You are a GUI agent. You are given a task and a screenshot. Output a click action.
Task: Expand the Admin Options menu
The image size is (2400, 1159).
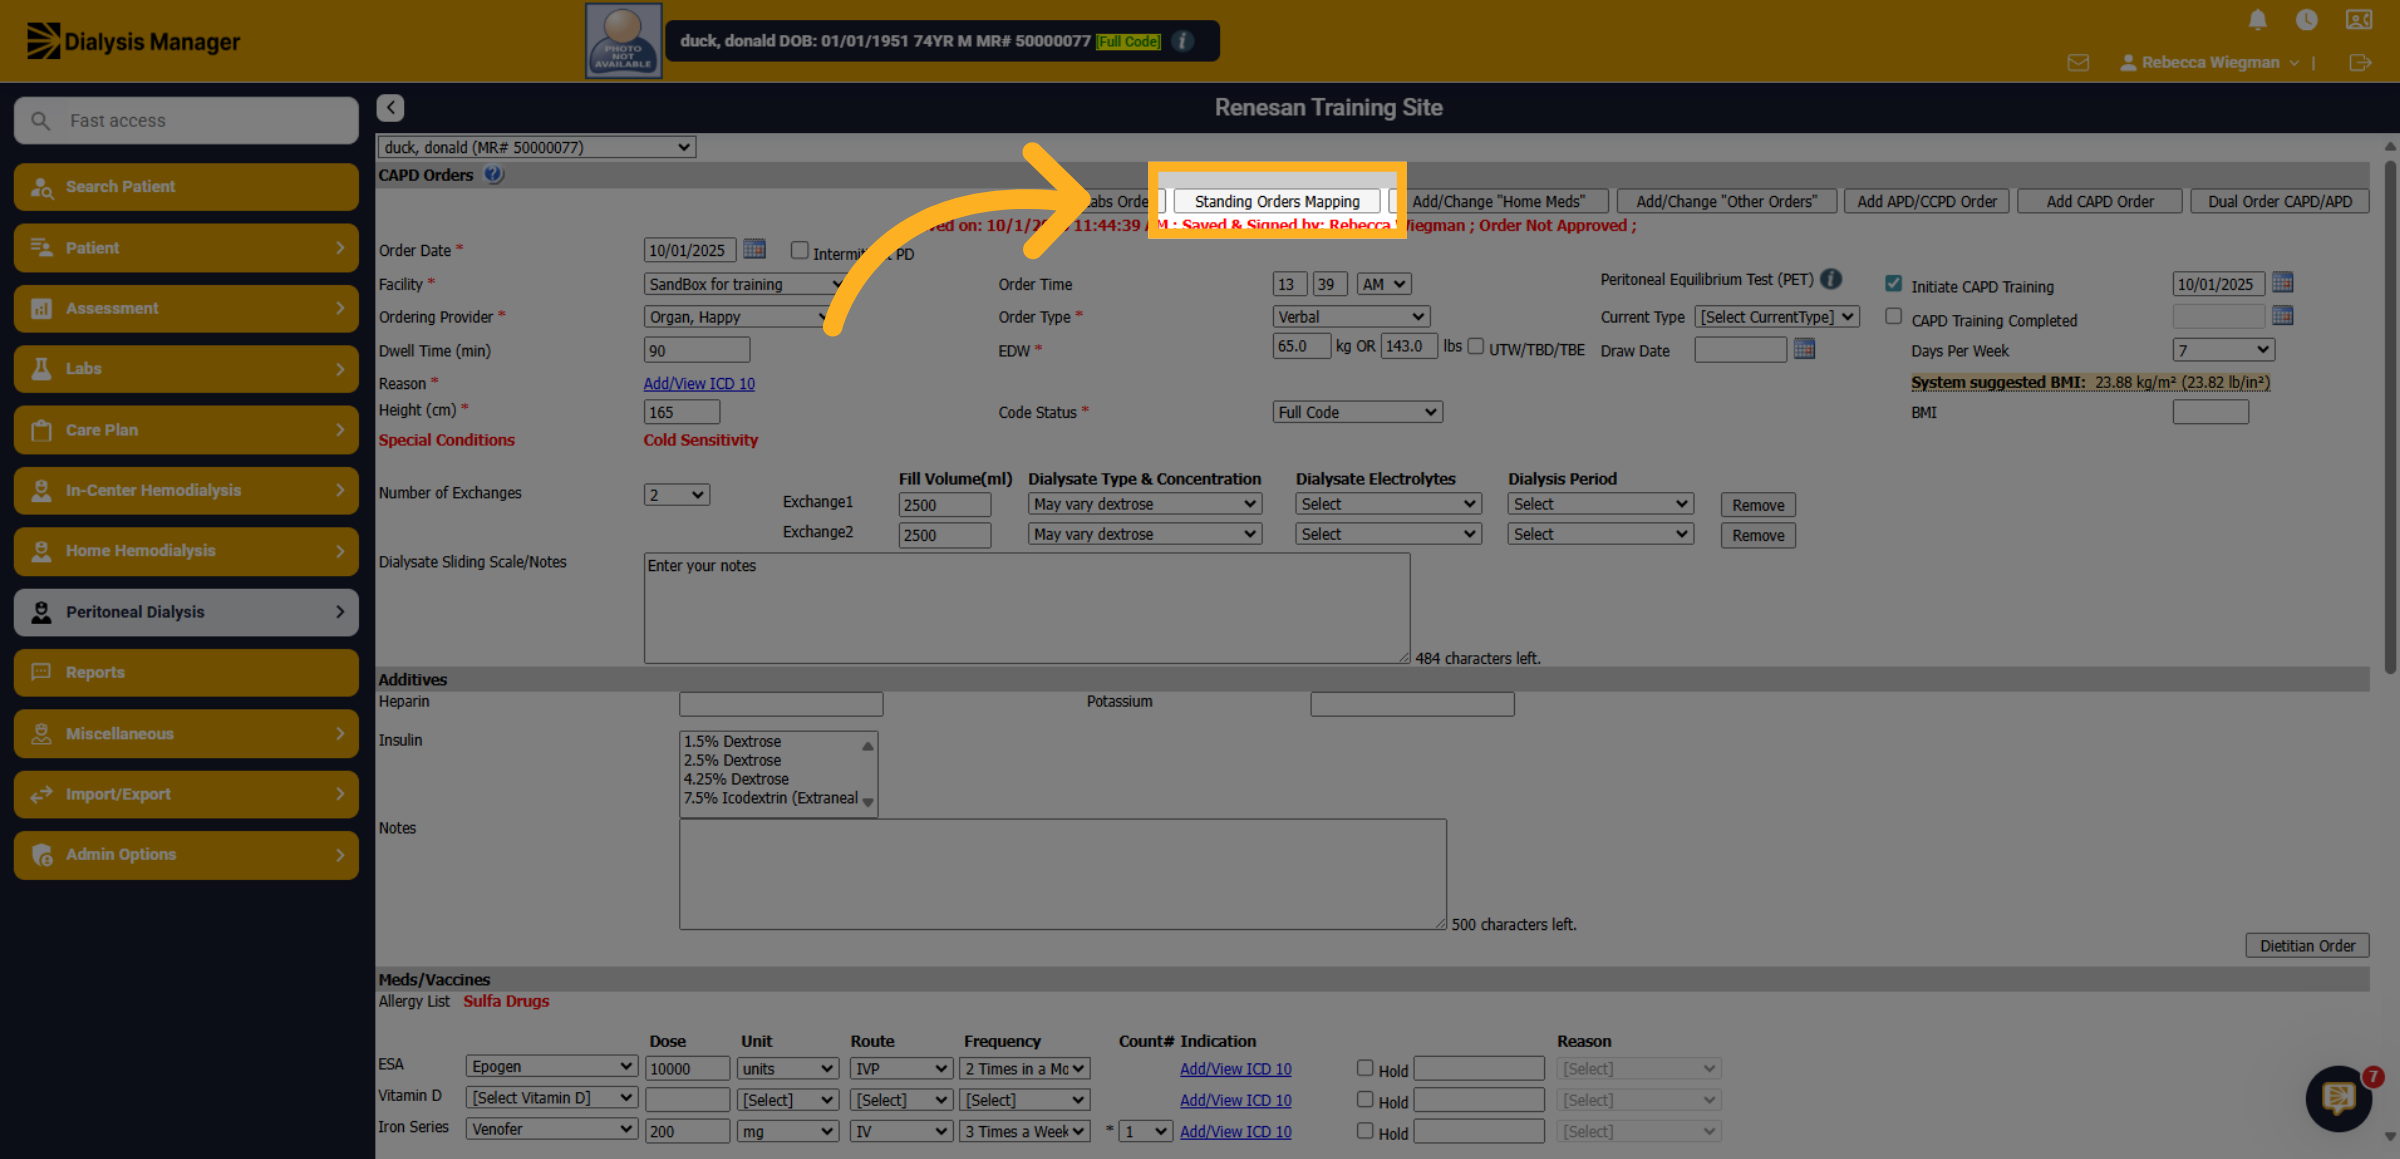click(186, 855)
